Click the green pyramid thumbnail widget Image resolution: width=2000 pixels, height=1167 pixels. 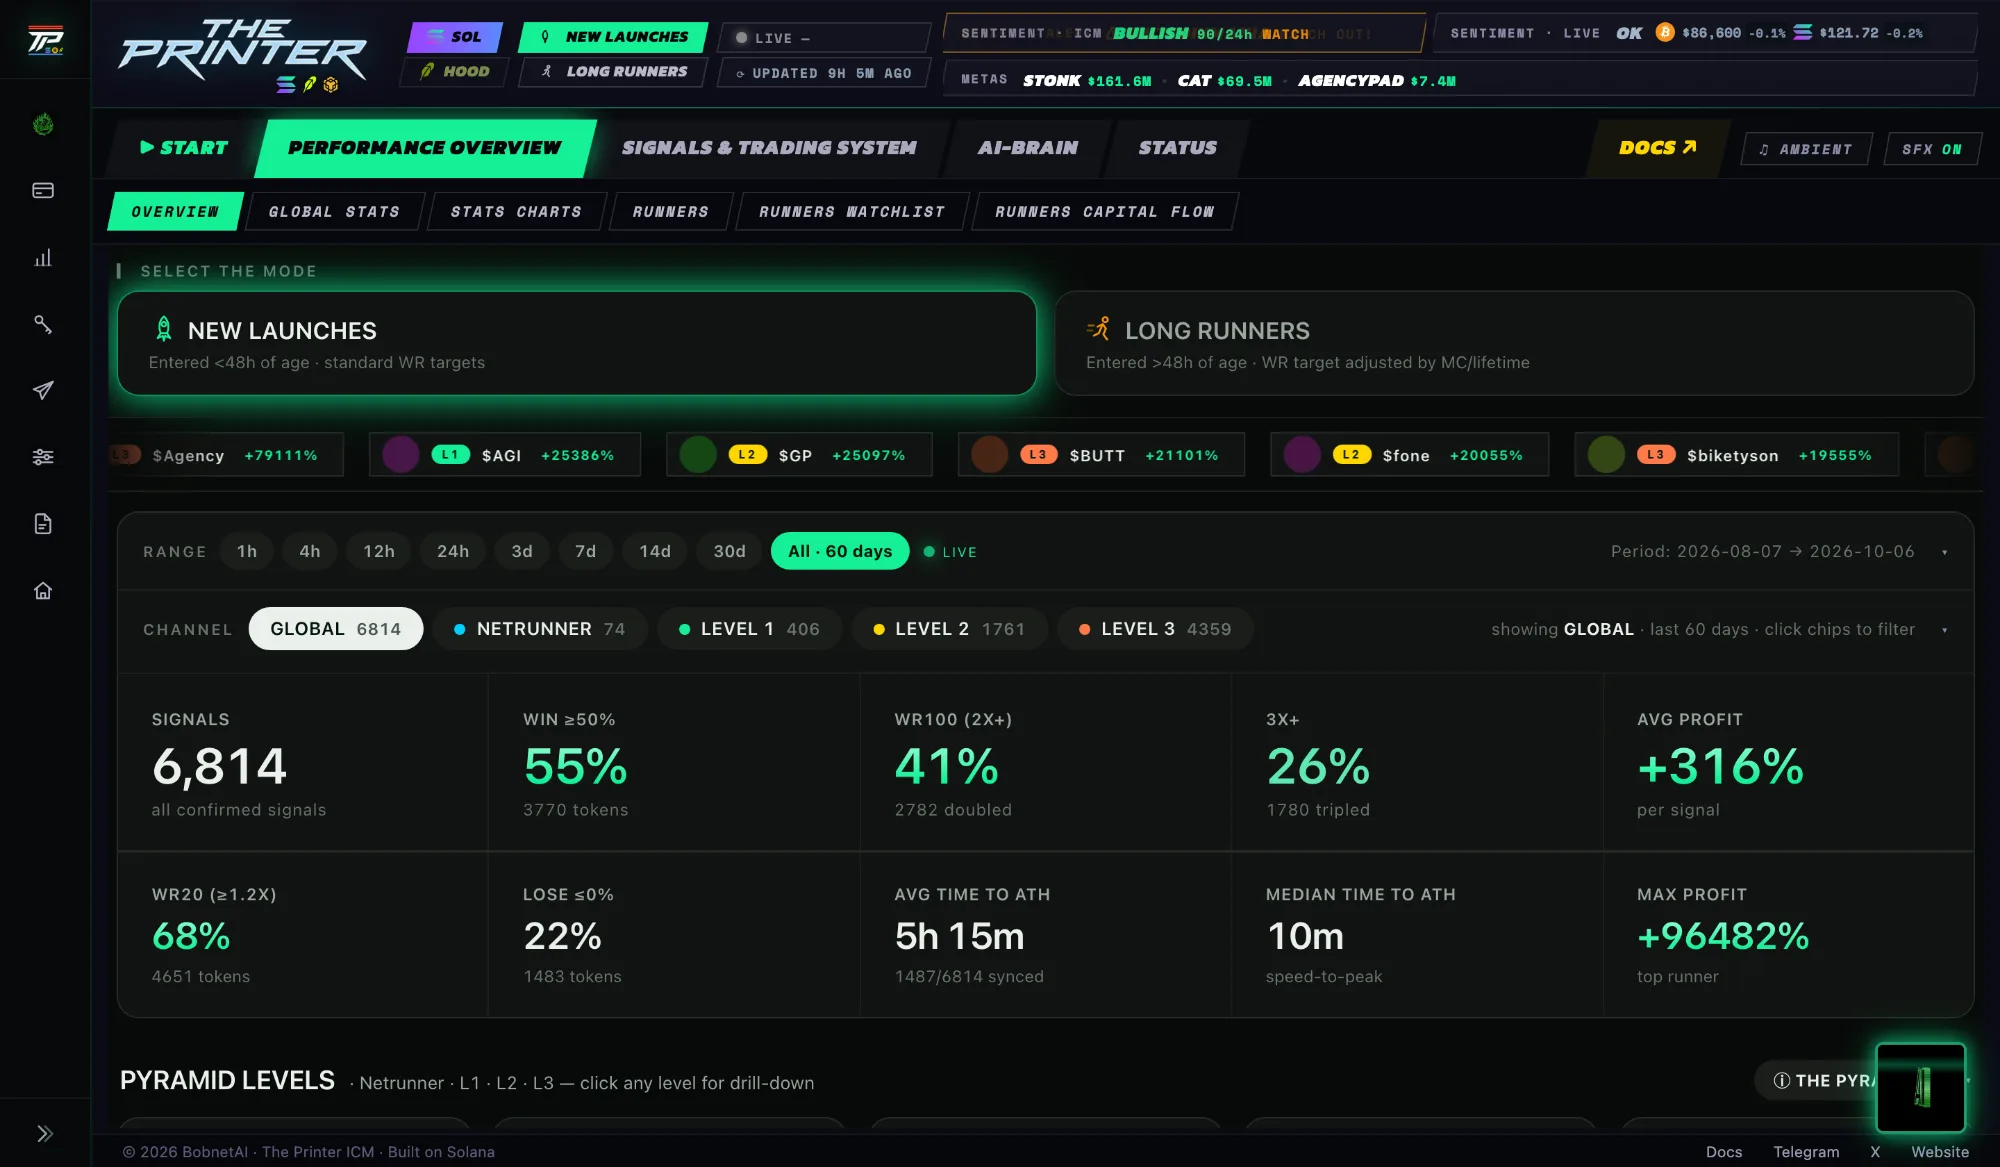pyautogui.click(x=1920, y=1087)
